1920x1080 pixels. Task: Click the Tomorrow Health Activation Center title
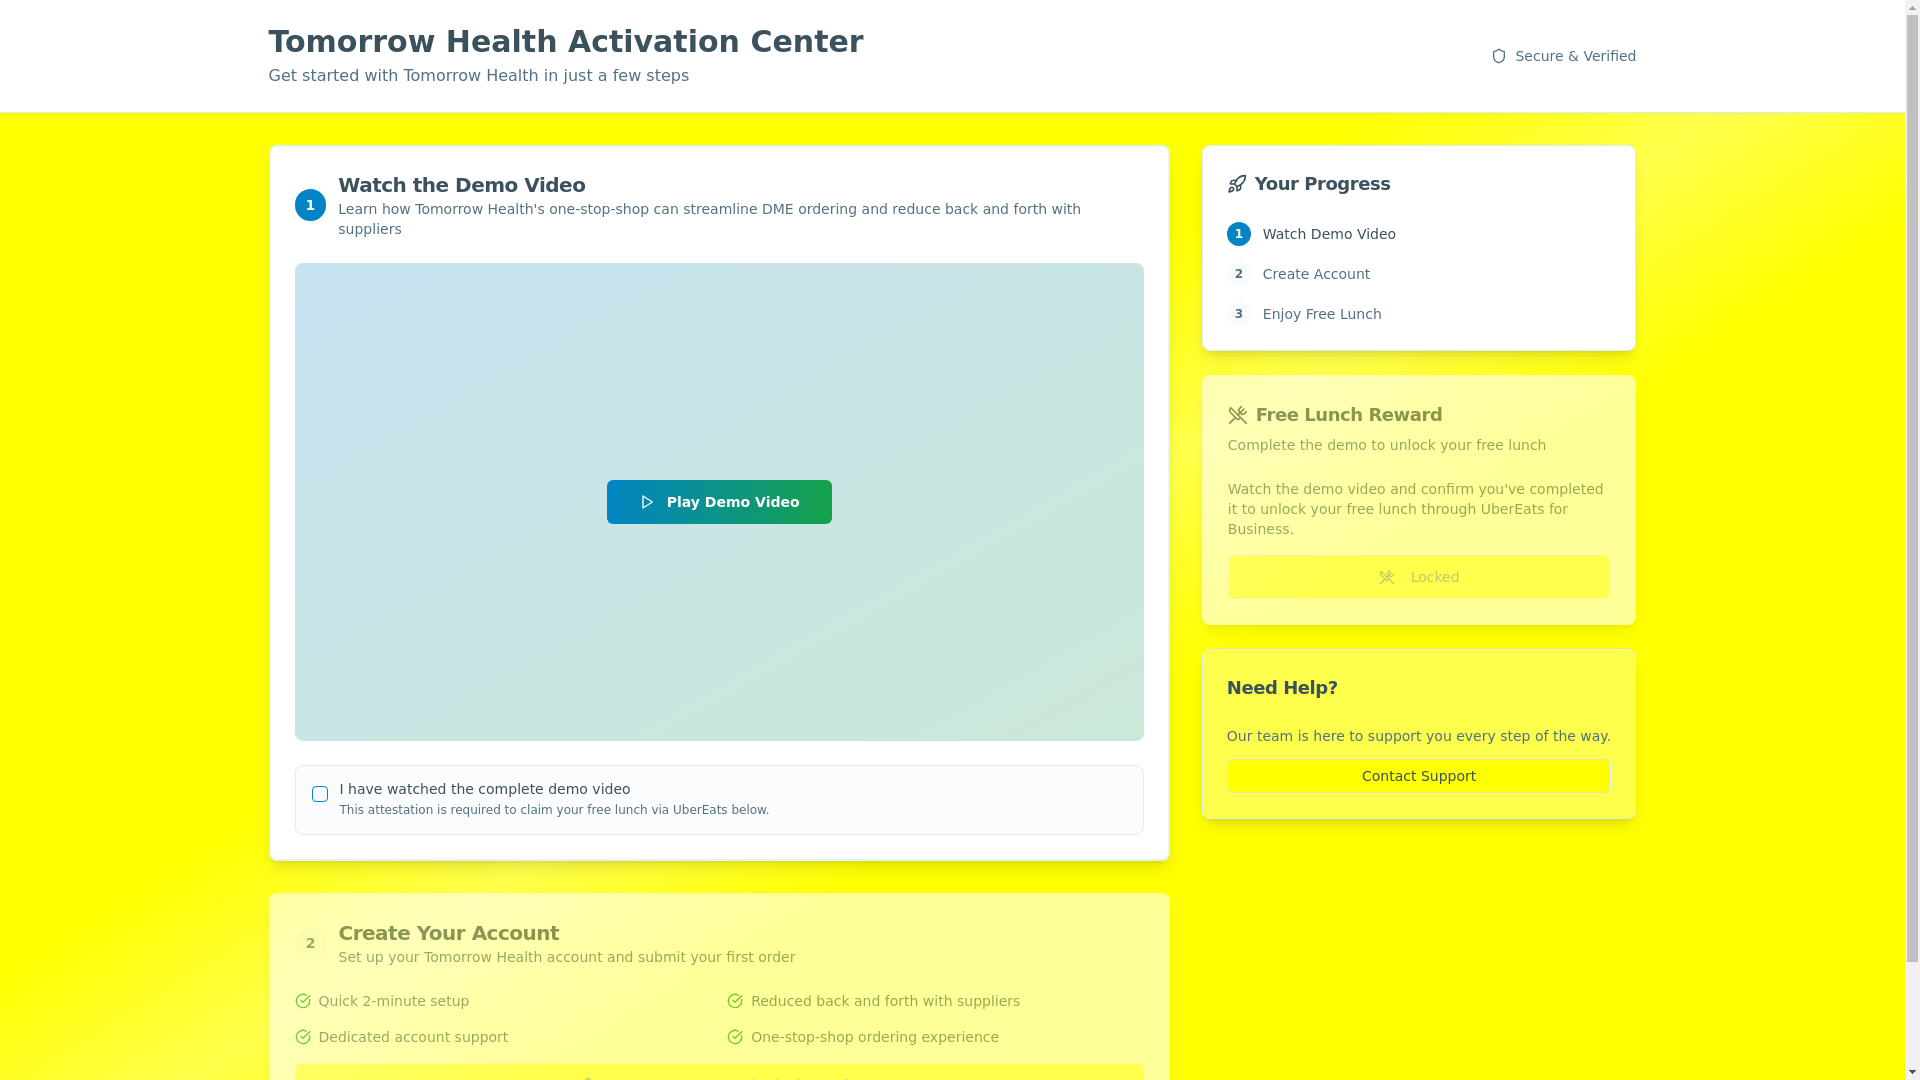[x=566, y=41]
